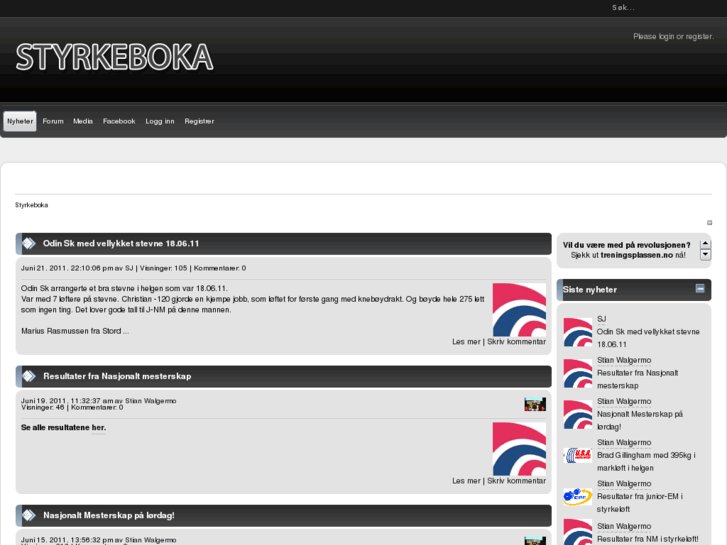Open sidebar Odin Sk med vellykket stevne
The height and width of the screenshot is (545, 727).
pos(648,338)
